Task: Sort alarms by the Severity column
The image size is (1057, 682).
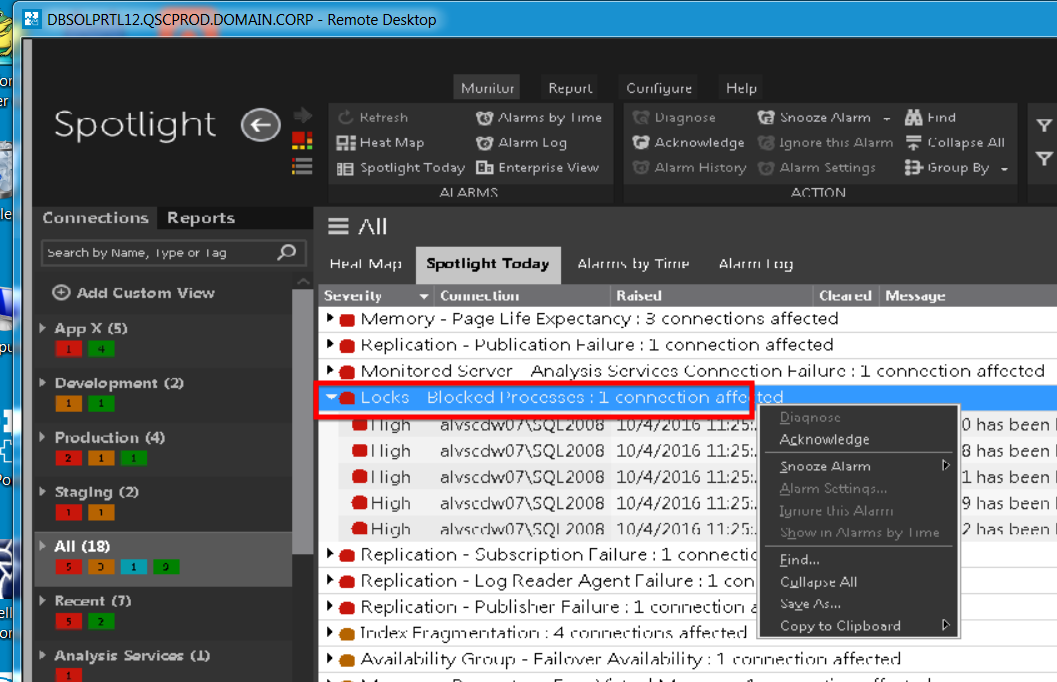Action: tap(377, 295)
